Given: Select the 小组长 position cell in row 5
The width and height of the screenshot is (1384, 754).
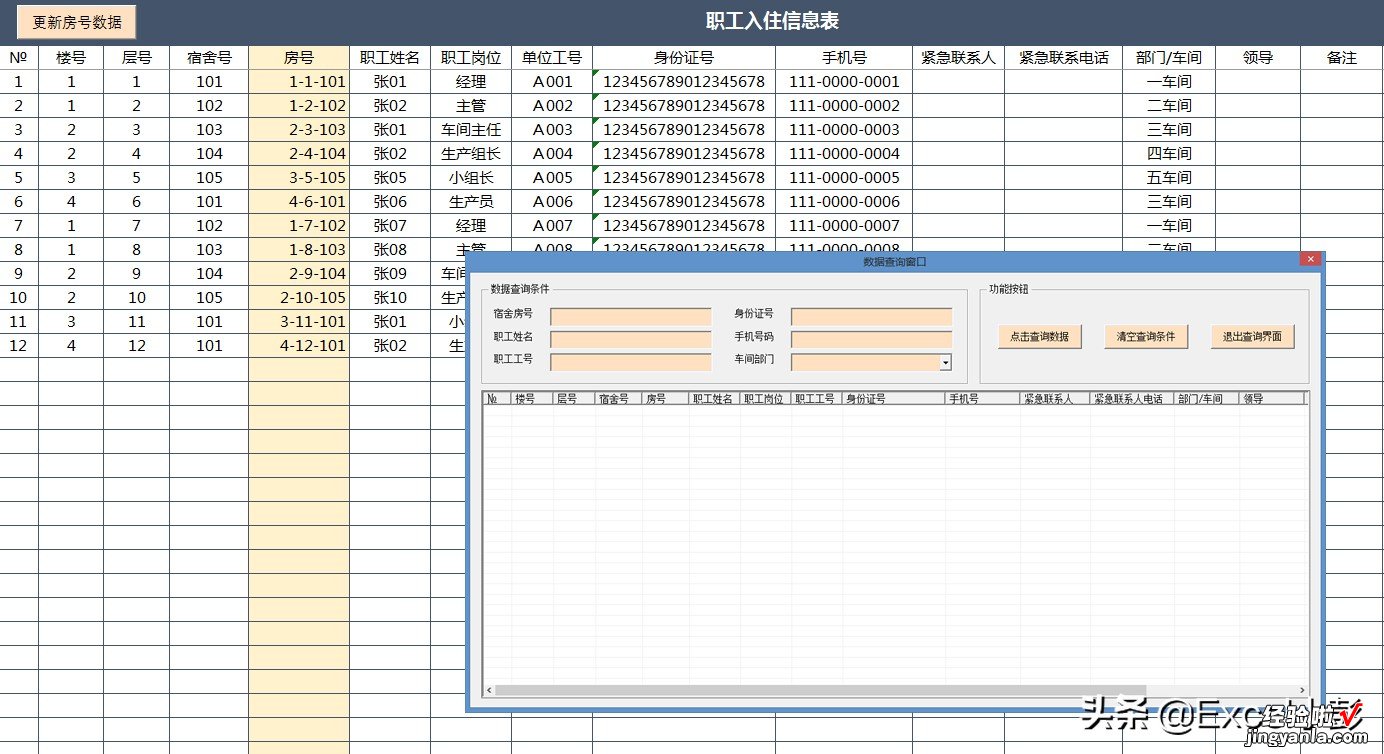Looking at the screenshot, I should point(471,178).
